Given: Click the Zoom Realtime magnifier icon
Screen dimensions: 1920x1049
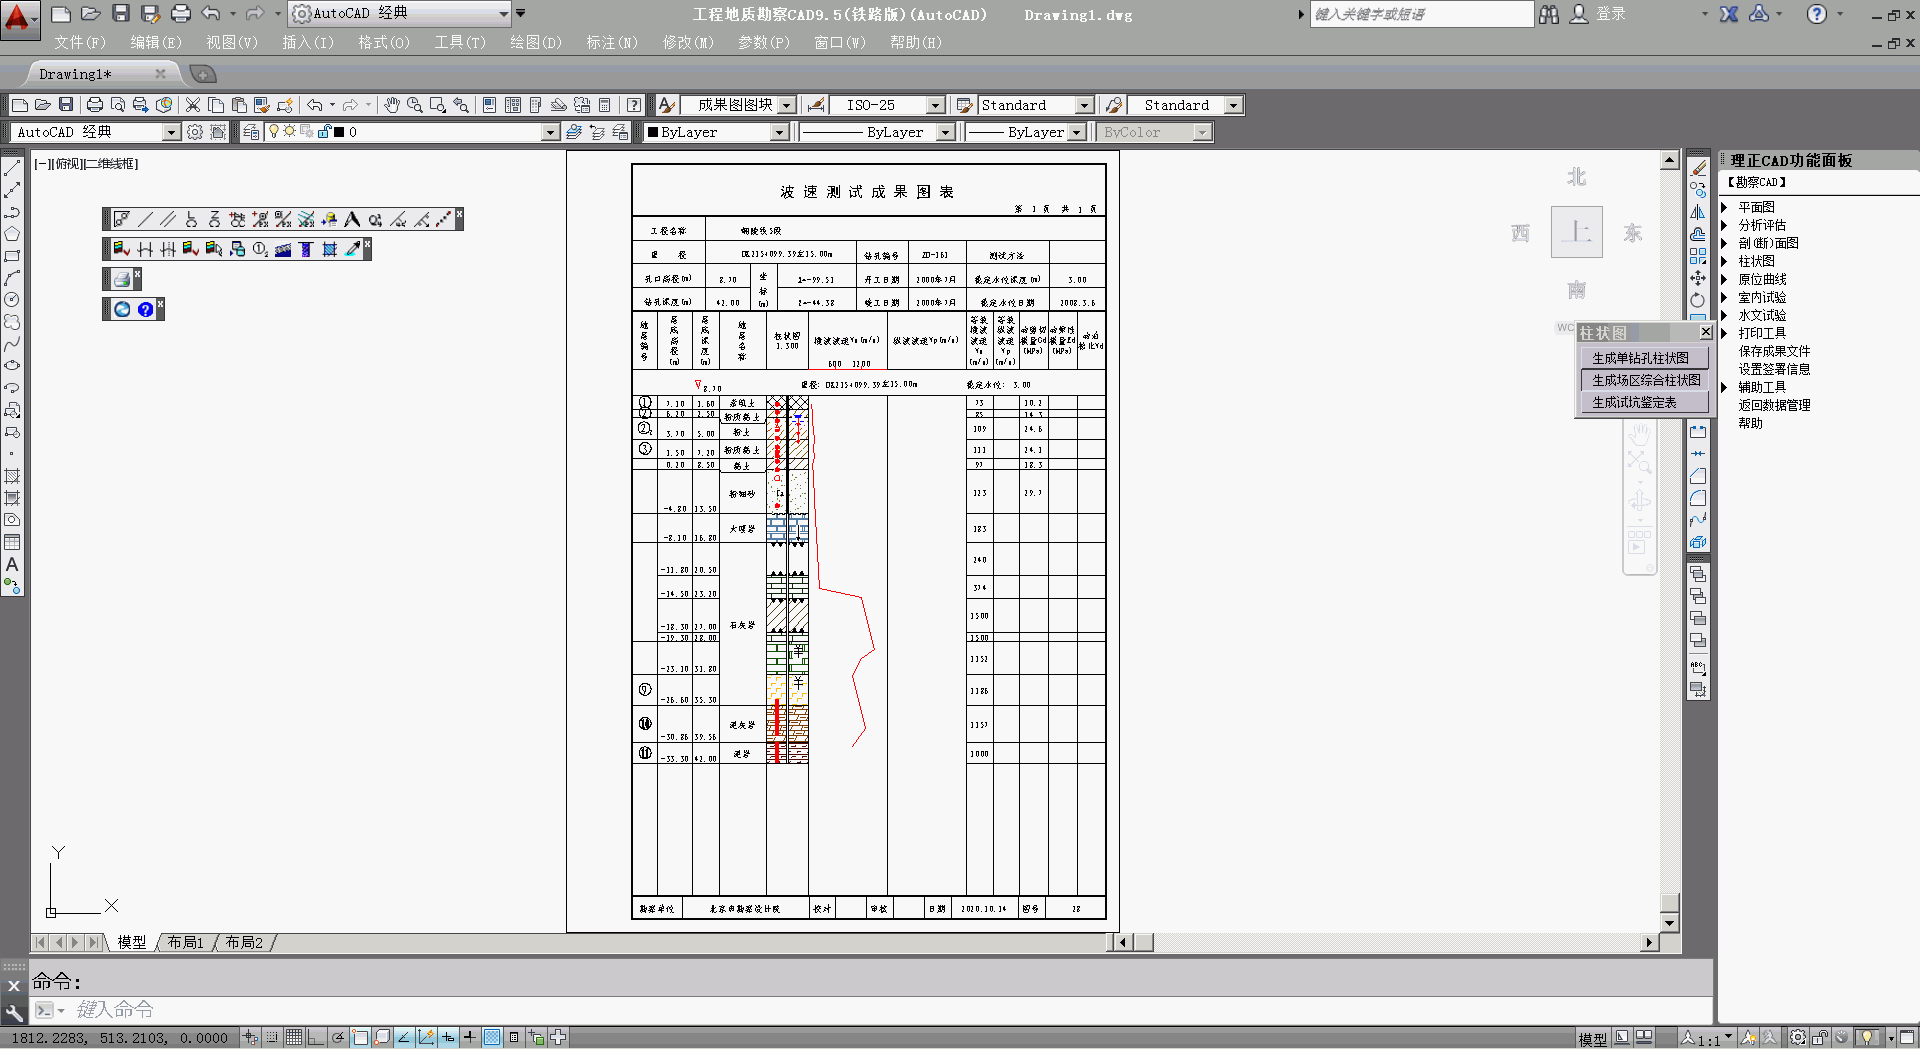Looking at the screenshot, I should pos(414,105).
